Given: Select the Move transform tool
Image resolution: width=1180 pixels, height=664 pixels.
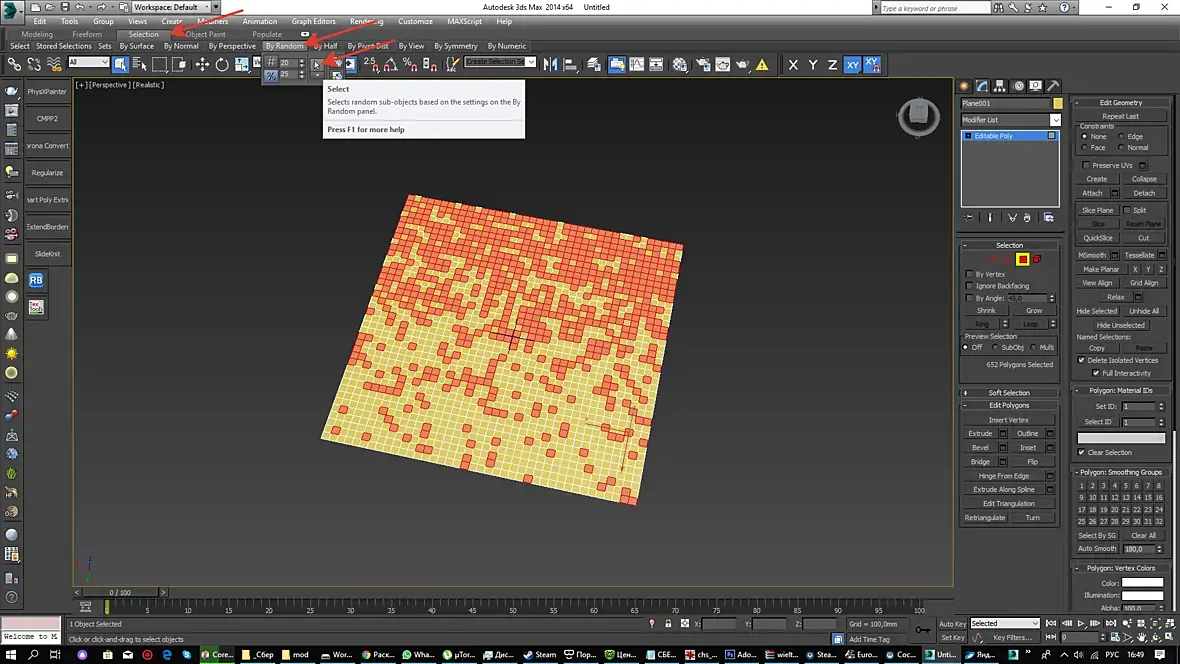Looking at the screenshot, I should tap(202, 64).
